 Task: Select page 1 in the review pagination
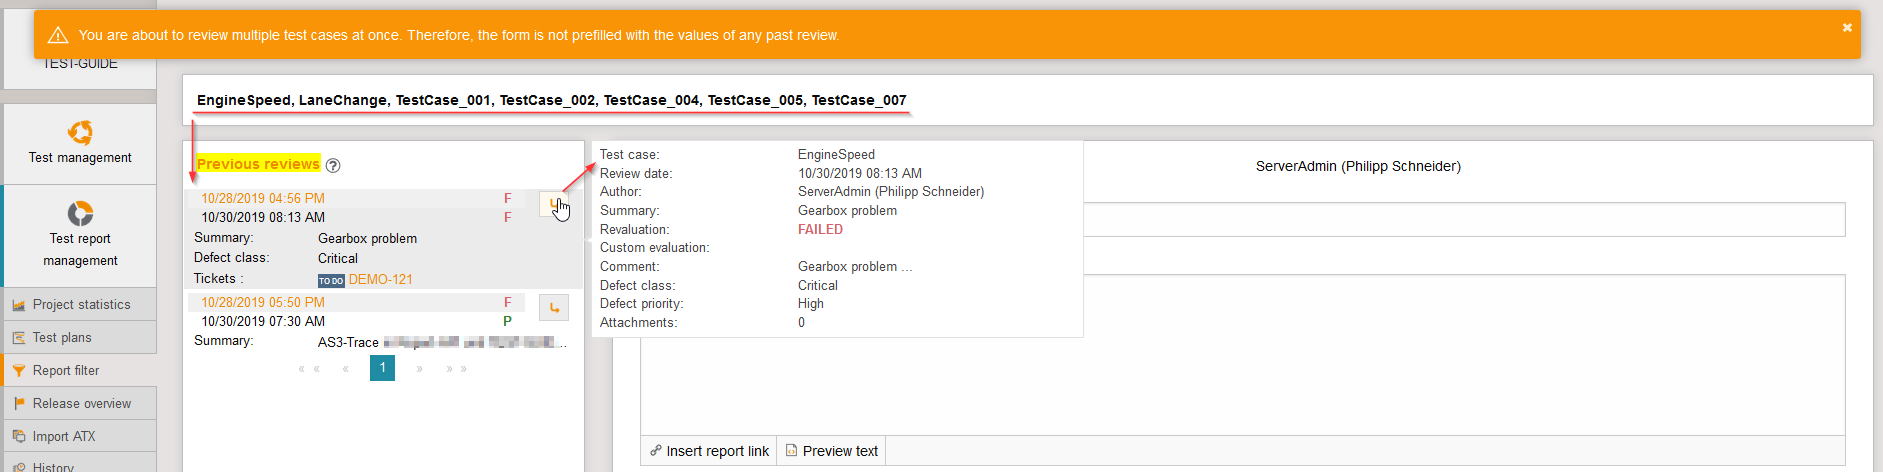(x=382, y=368)
